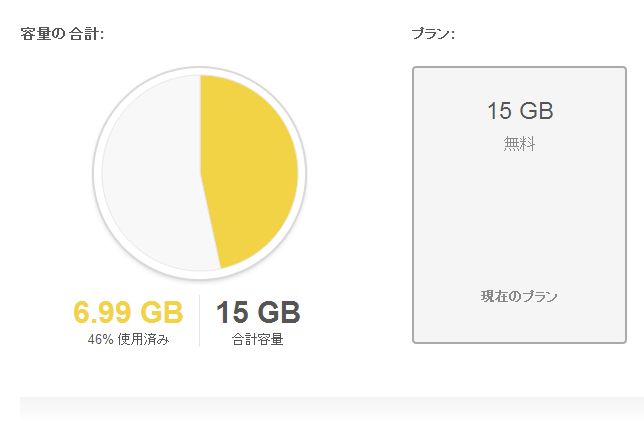Click the gray bar at page bottom
This screenshot has width=644, height=445.
[332, 408]
